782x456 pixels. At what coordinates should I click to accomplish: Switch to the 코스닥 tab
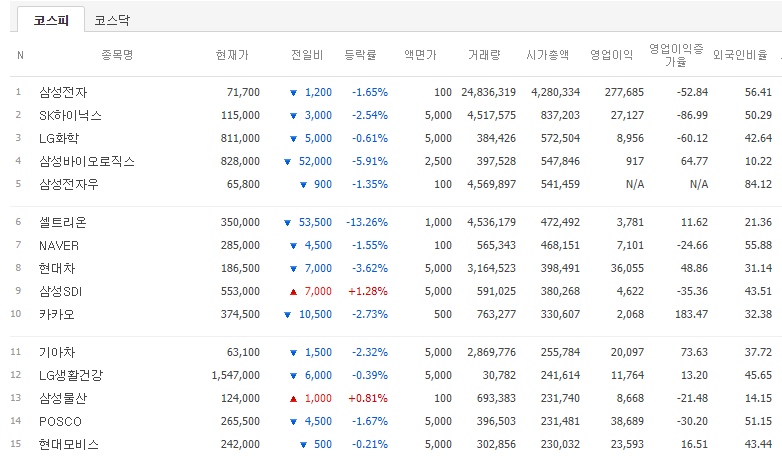pos(112,20)
